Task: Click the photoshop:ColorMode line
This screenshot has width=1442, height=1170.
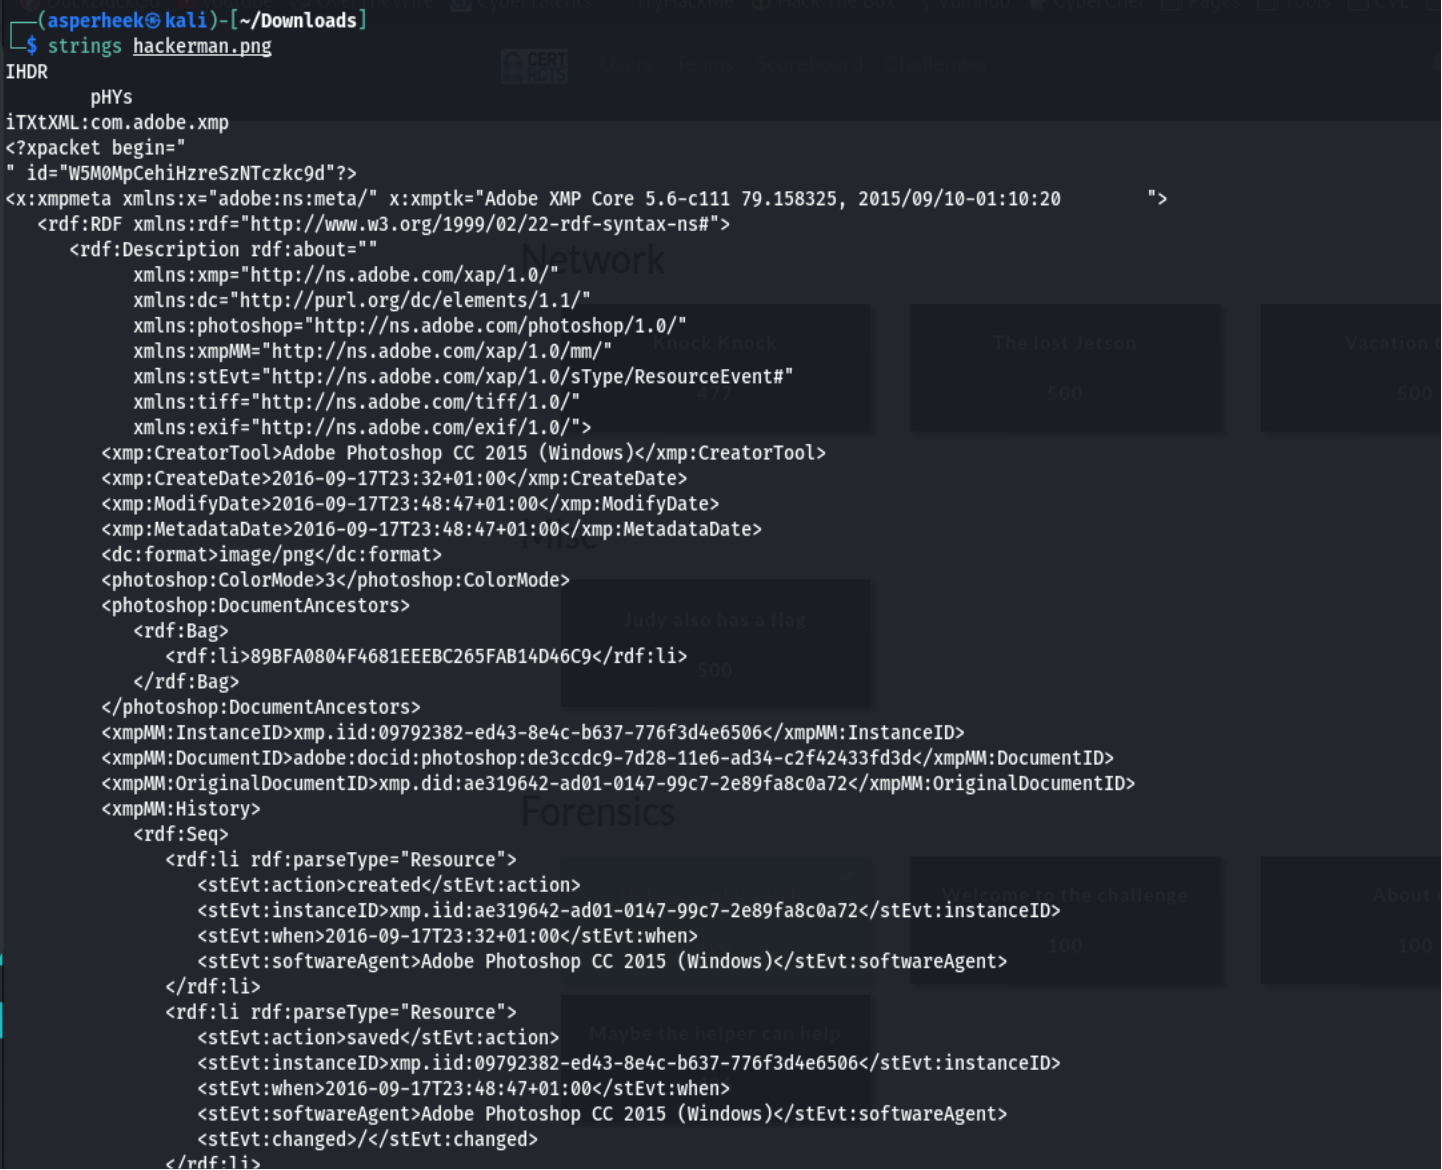Action: tap(335, 580)
